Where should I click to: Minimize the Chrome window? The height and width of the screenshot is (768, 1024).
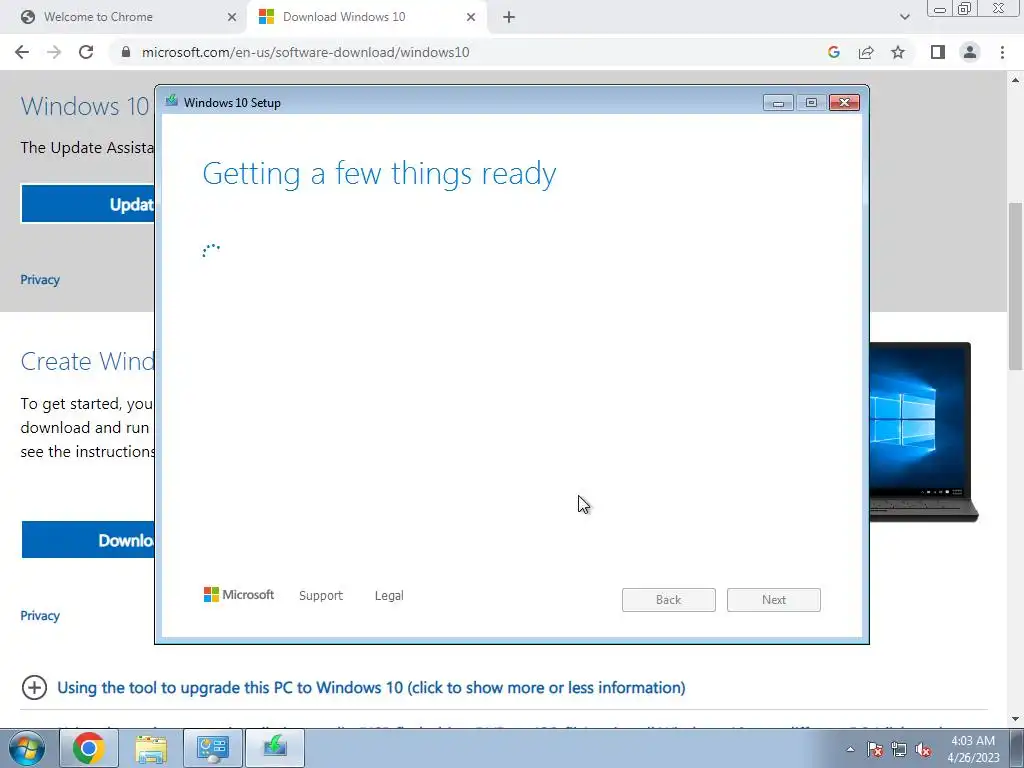point(940,9)
